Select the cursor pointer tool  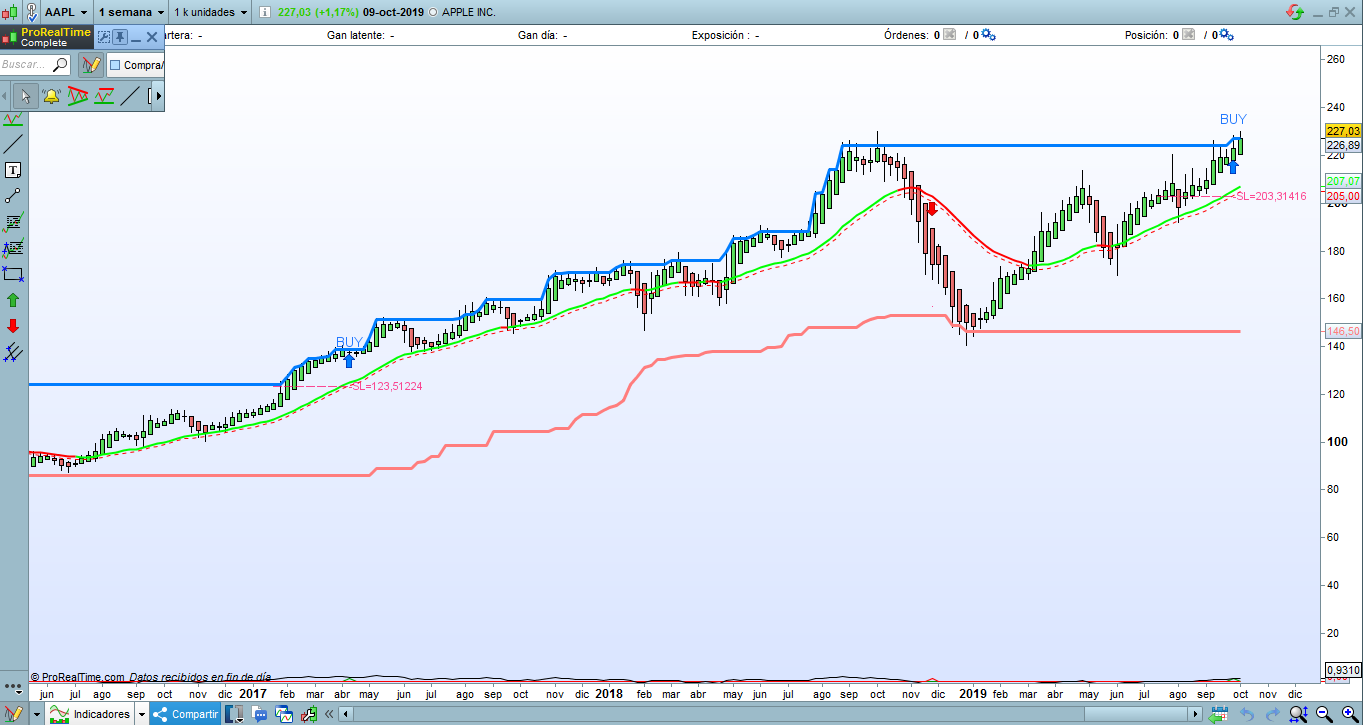tap(26, 96)
